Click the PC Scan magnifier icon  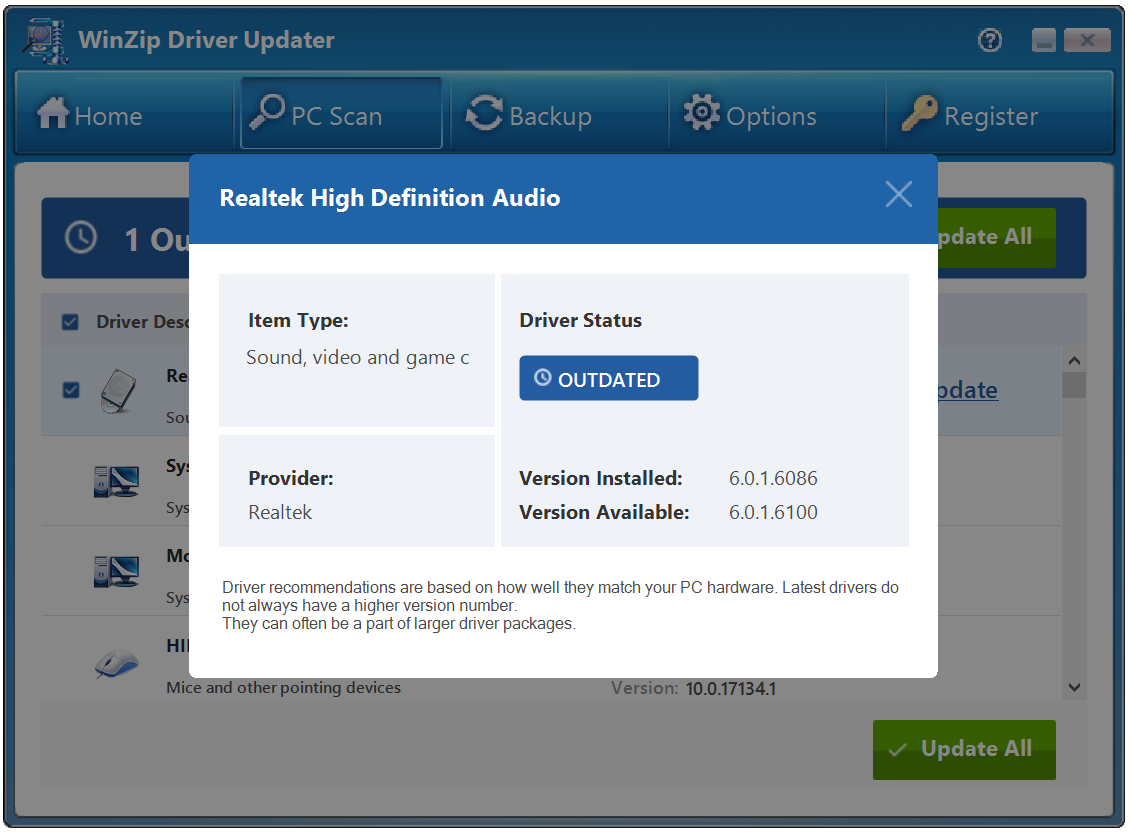point(267,113)
